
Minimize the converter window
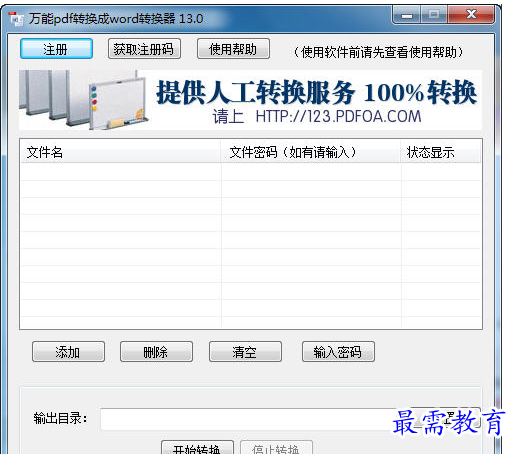pyautogui.click(x=407, y=15)
